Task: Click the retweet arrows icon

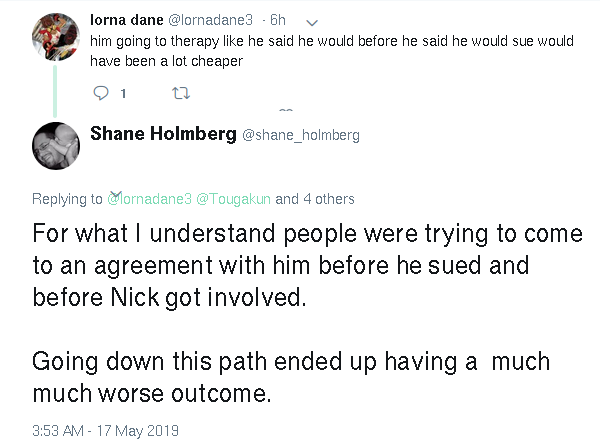Action: pyautogui.click(x=181, y=93)
